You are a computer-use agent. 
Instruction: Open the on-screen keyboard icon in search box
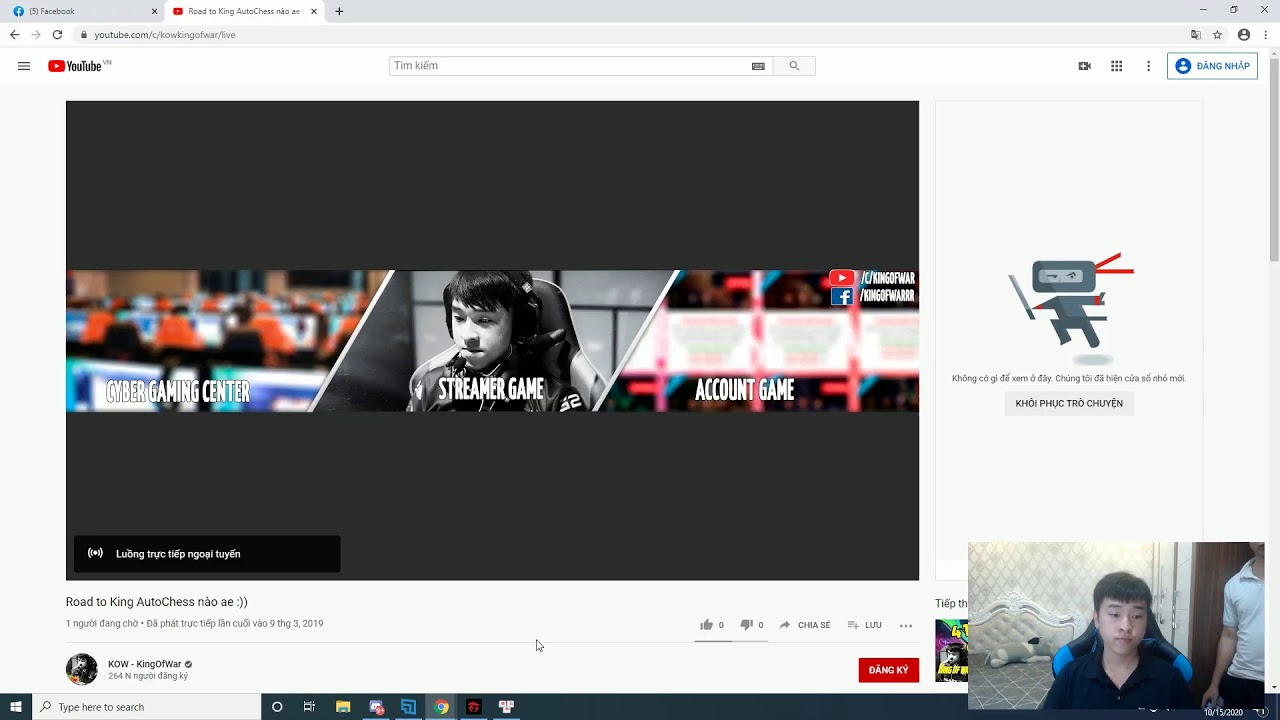[758, 66]
